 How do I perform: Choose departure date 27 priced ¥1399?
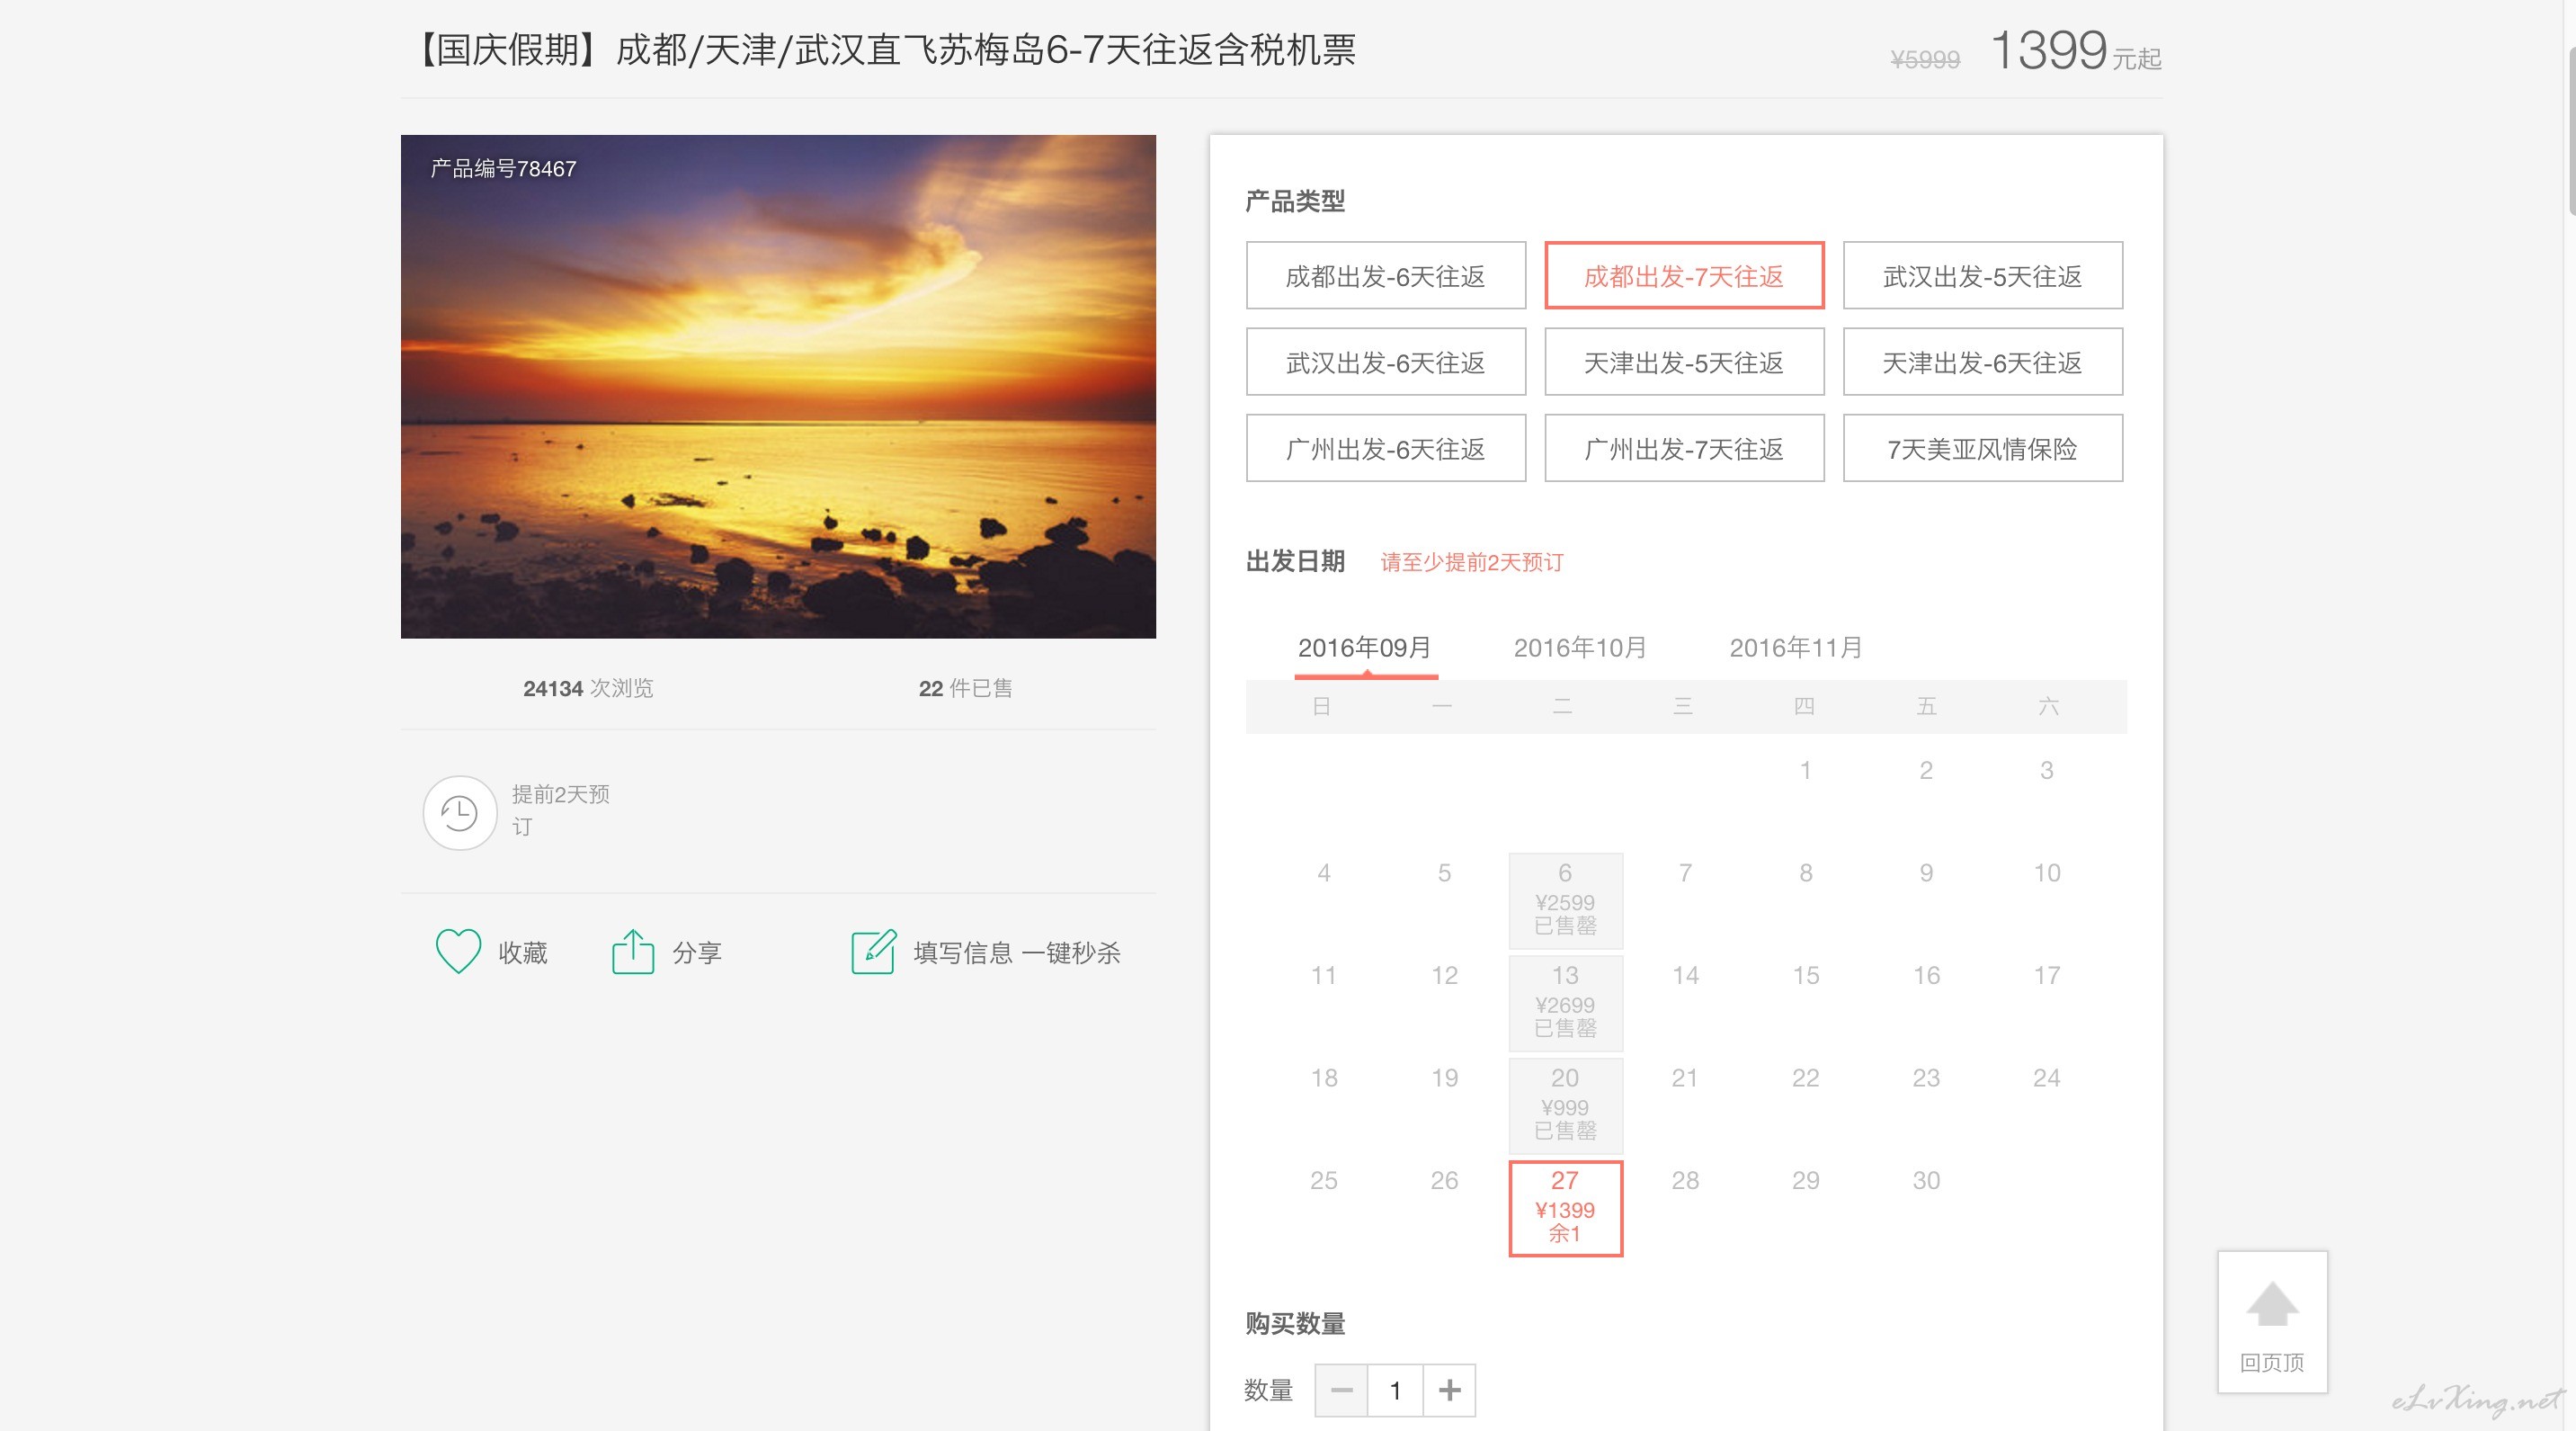[x=1565, y=1207]
